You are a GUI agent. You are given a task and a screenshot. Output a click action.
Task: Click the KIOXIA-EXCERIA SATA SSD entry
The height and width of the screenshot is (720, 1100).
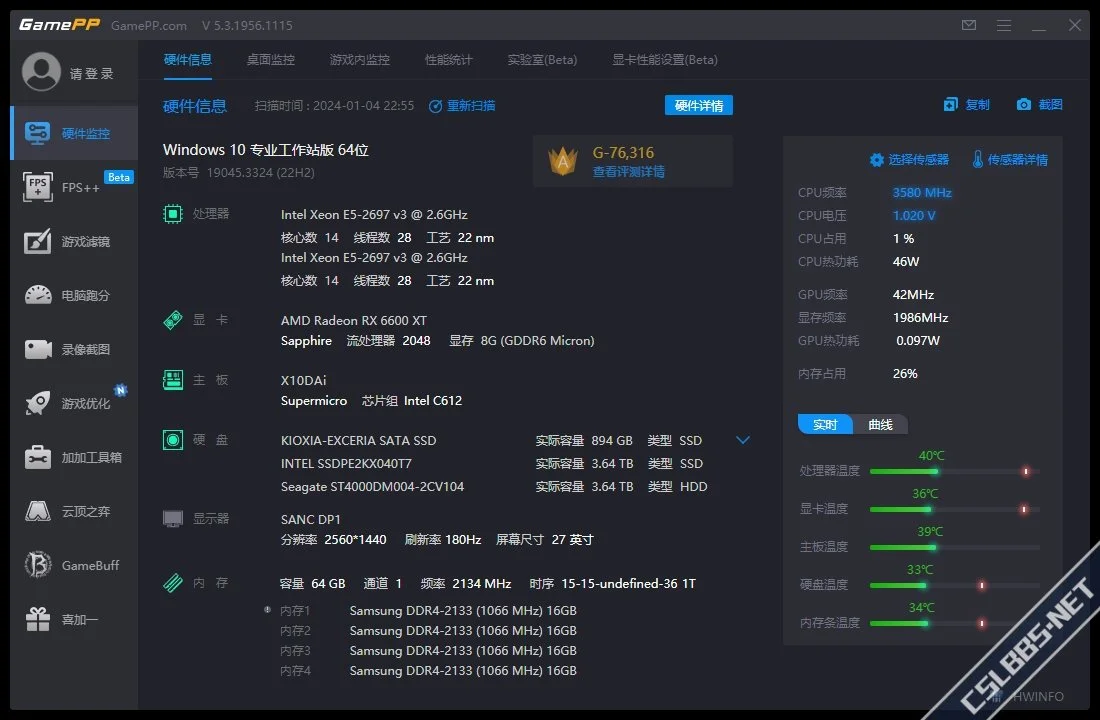click(x=358, y=441)
